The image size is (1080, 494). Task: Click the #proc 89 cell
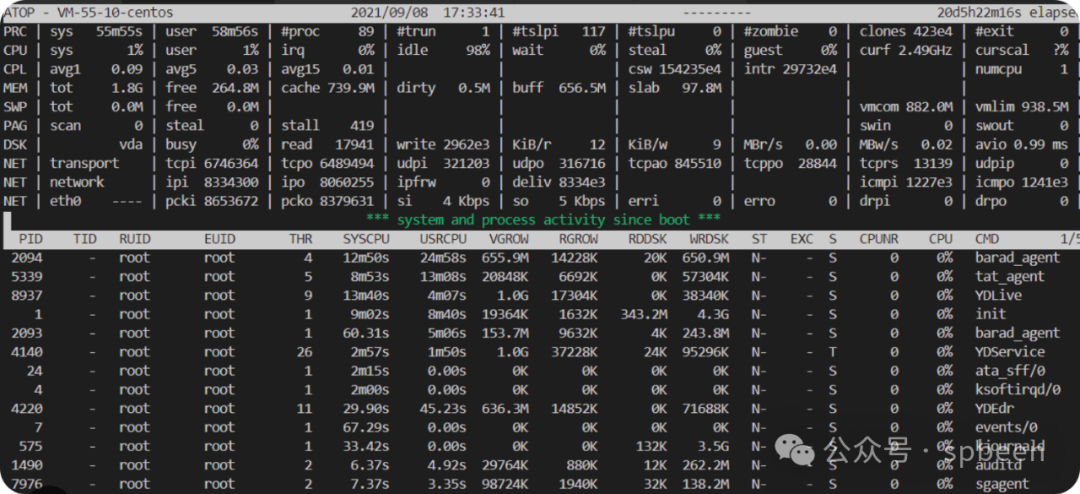tap(327, 32)
